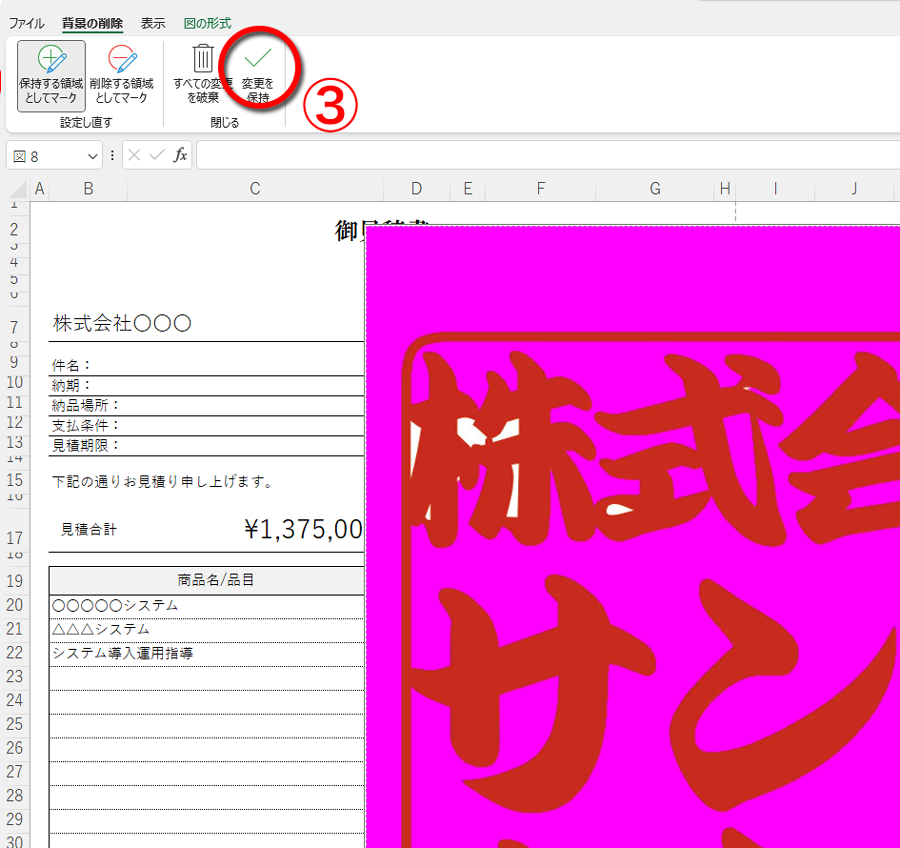The image size is (900, 848).
Task: Open the ファイル menu tab
Action: (26, 23)
